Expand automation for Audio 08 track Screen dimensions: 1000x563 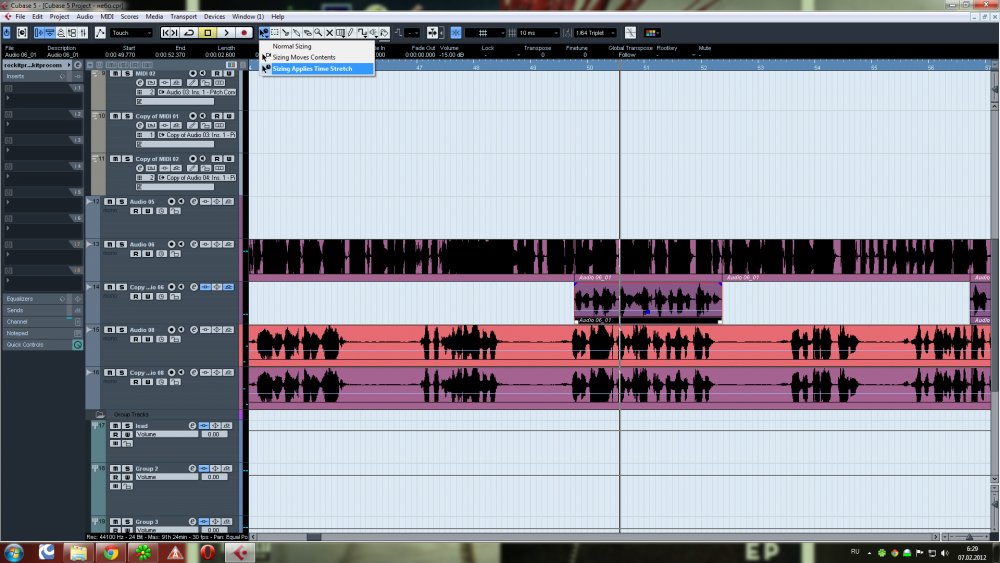pos(89,330)
